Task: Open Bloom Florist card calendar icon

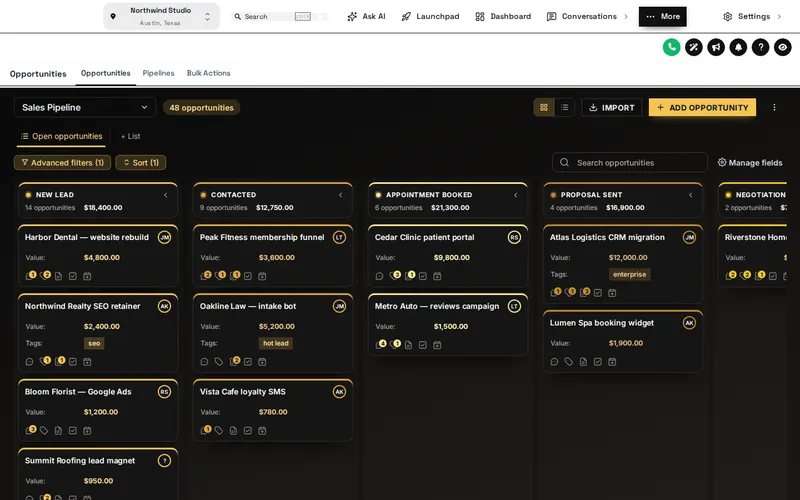Action: [x=87, y=431]
